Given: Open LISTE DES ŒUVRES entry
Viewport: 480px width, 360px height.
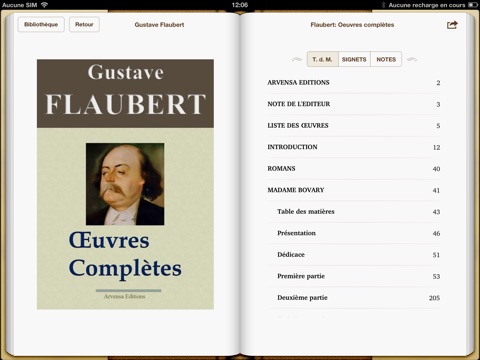Looking at the screenshot, I should 354,126.
